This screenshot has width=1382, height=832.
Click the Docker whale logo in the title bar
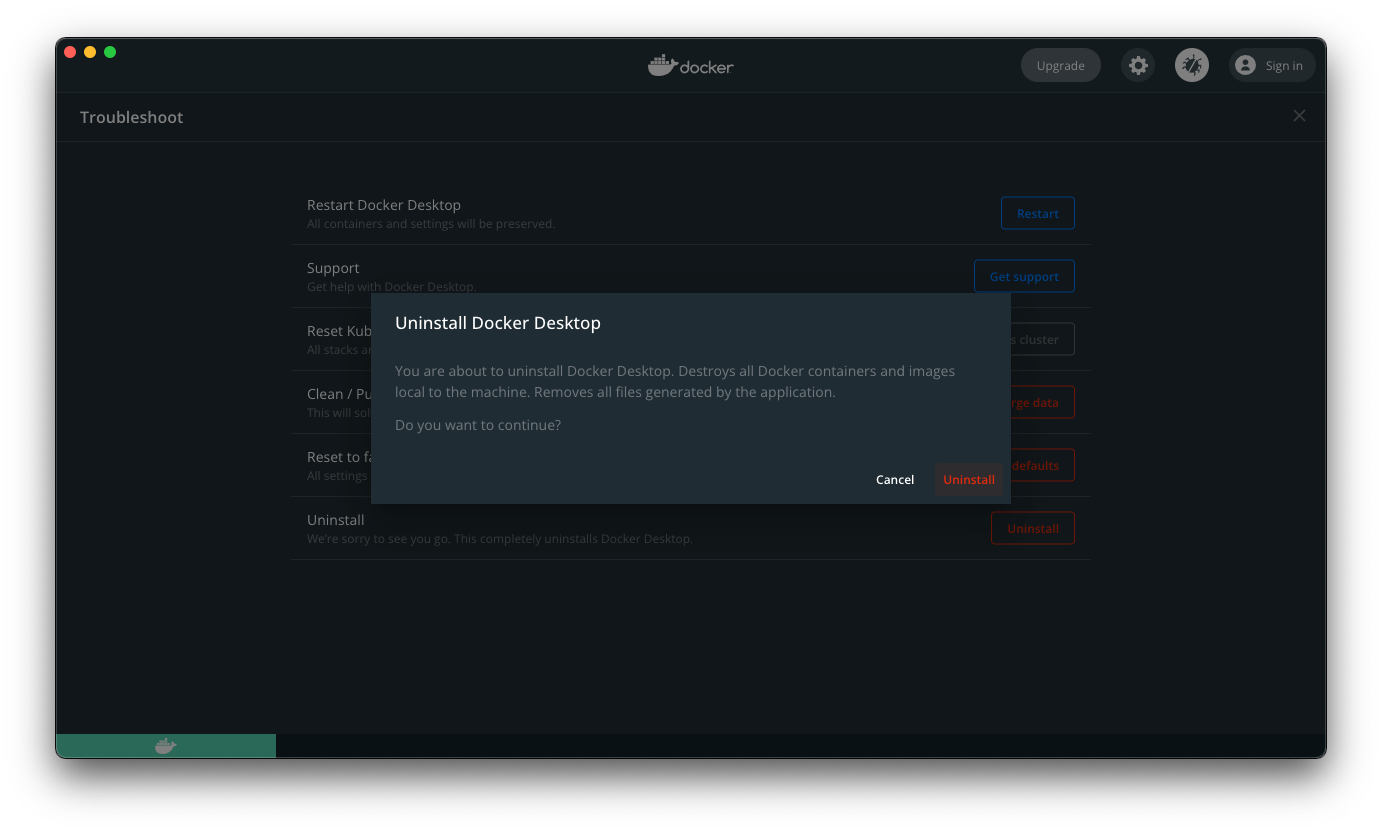[x=691, y=66]
